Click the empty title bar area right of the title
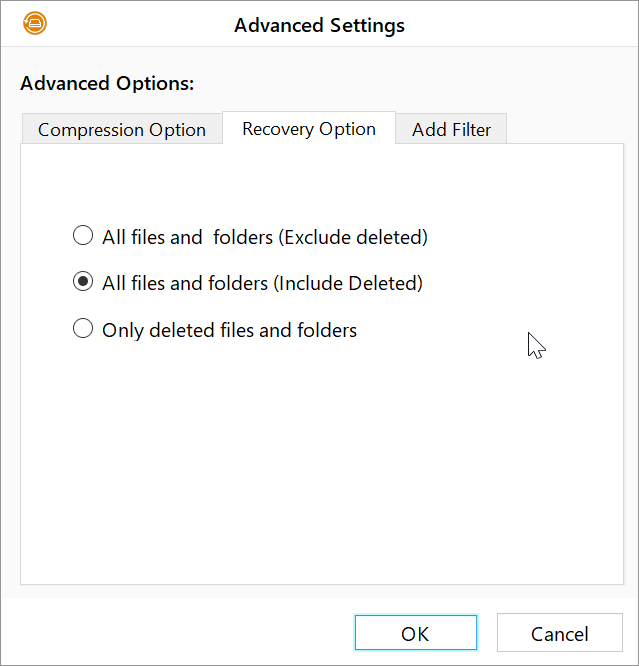The height and width of the screenshot is (666, 639). pyautogui.click(x=518, y=24)
